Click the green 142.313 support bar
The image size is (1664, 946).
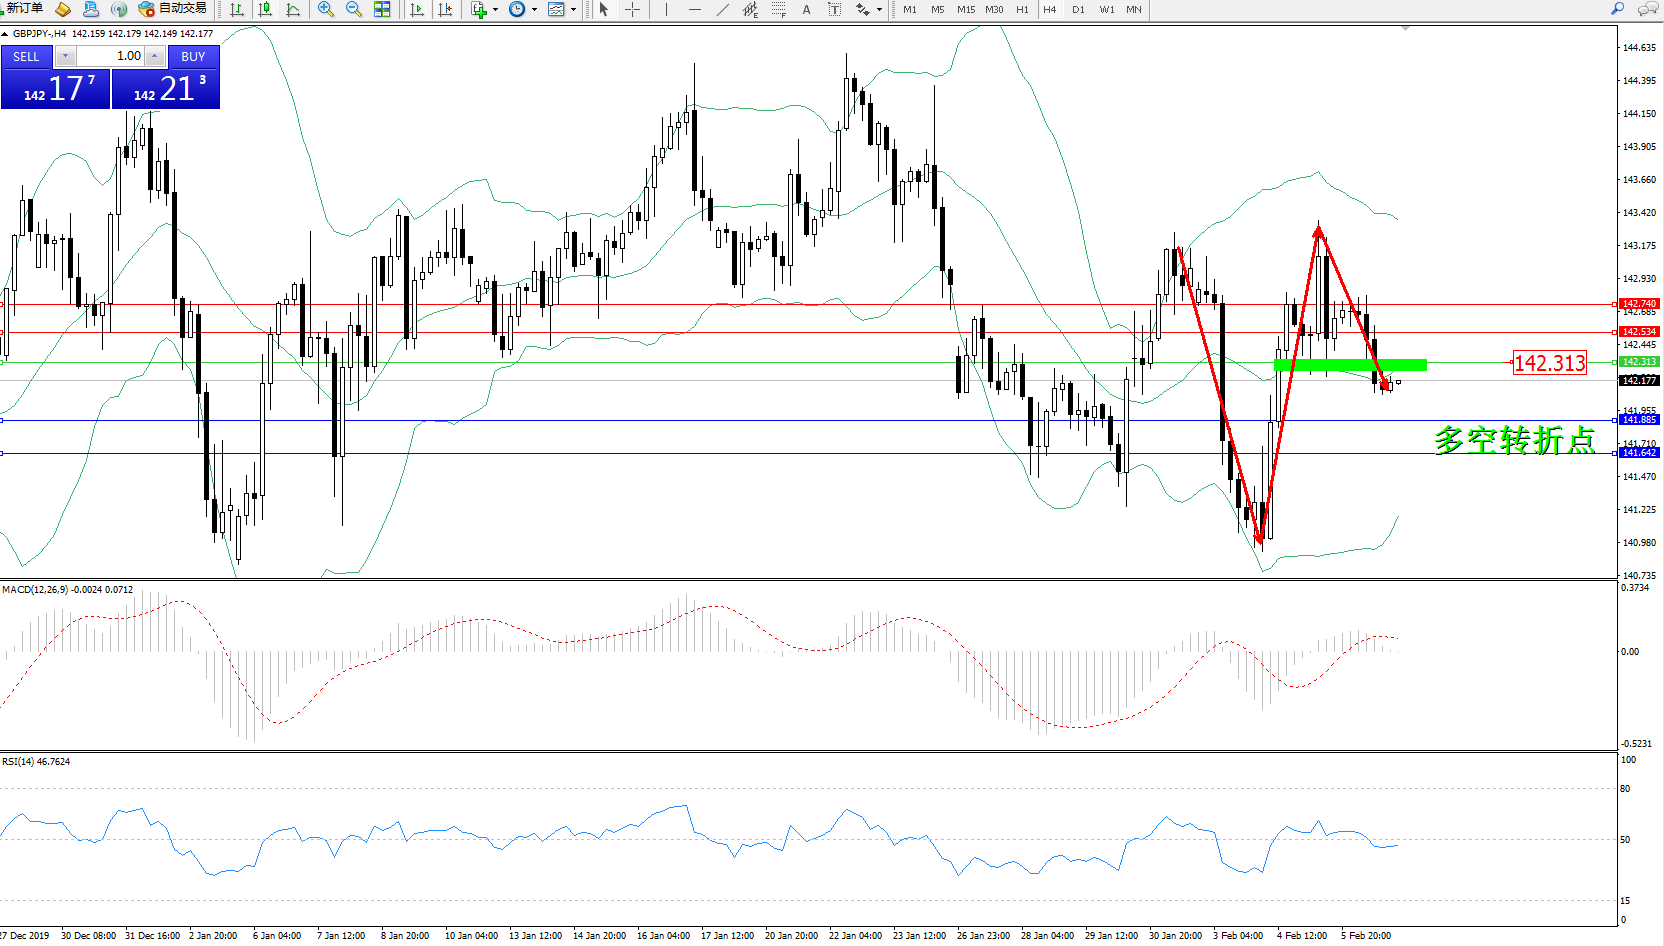(x=1350, y=365)
